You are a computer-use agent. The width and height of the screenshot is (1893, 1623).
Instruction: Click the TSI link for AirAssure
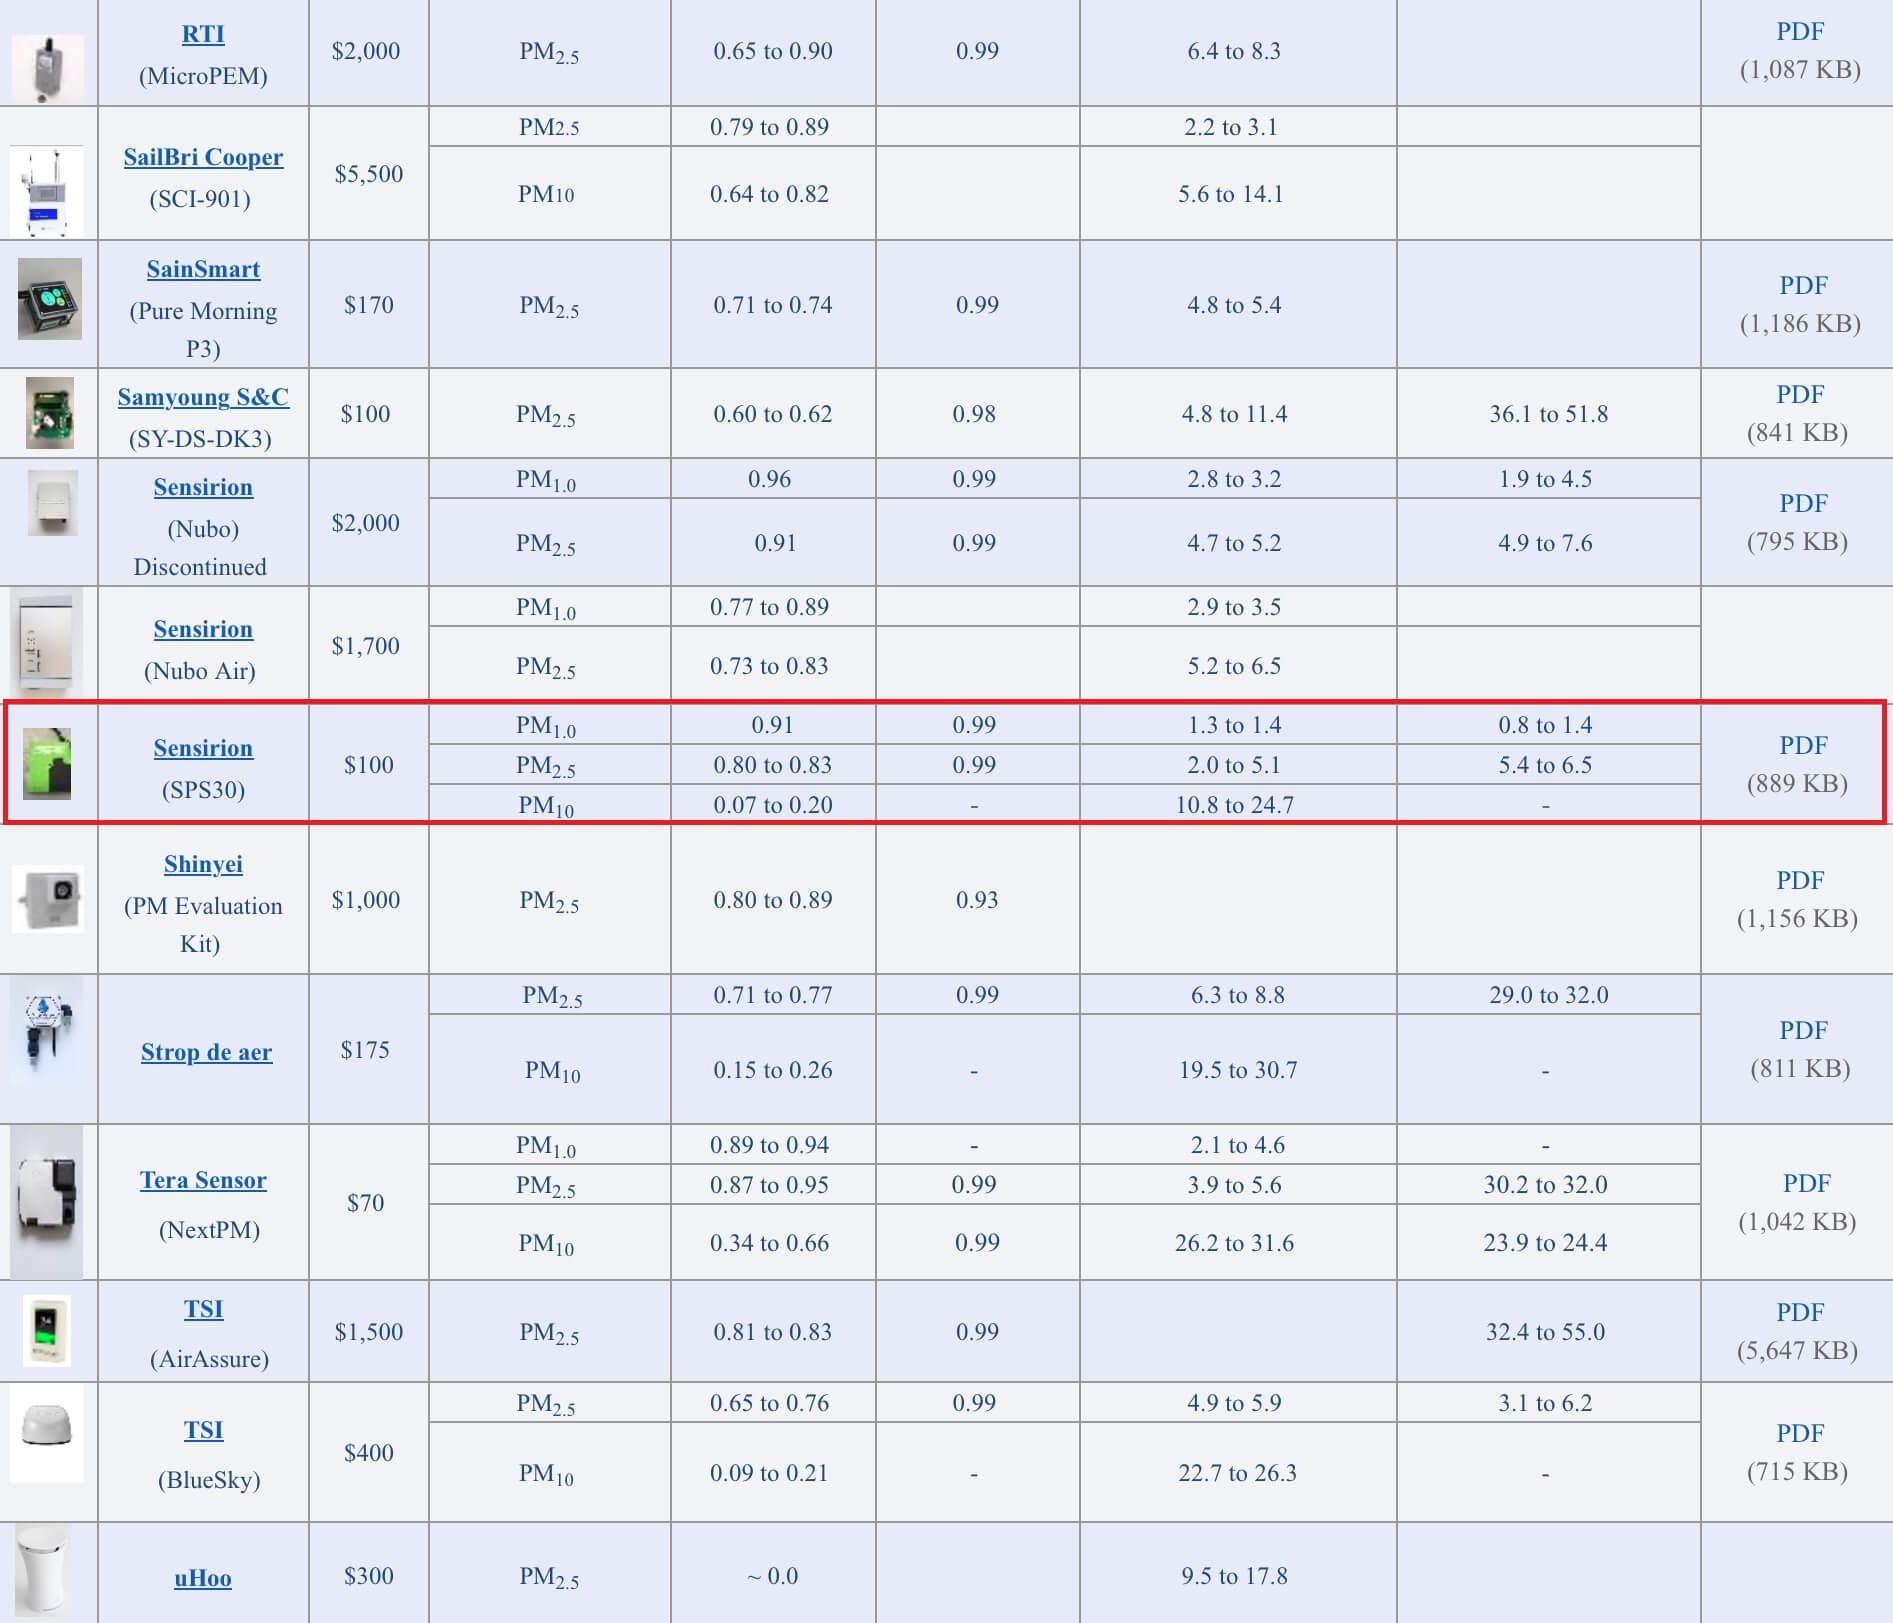pos(203,1309)
